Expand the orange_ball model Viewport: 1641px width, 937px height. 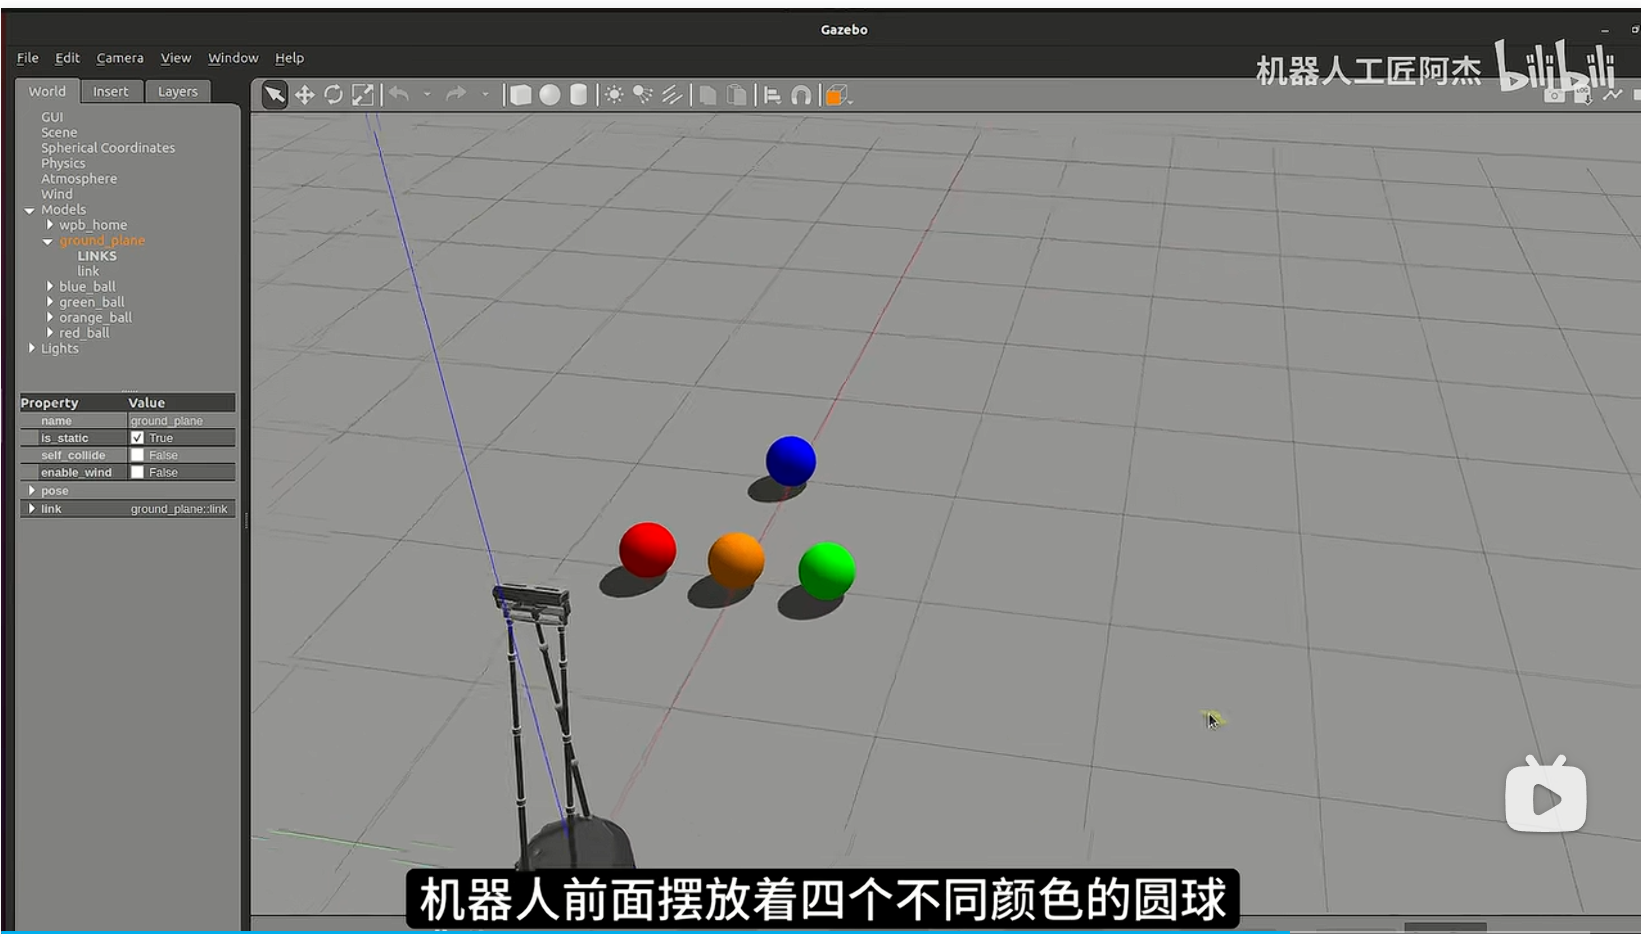(x=49, y=317)
